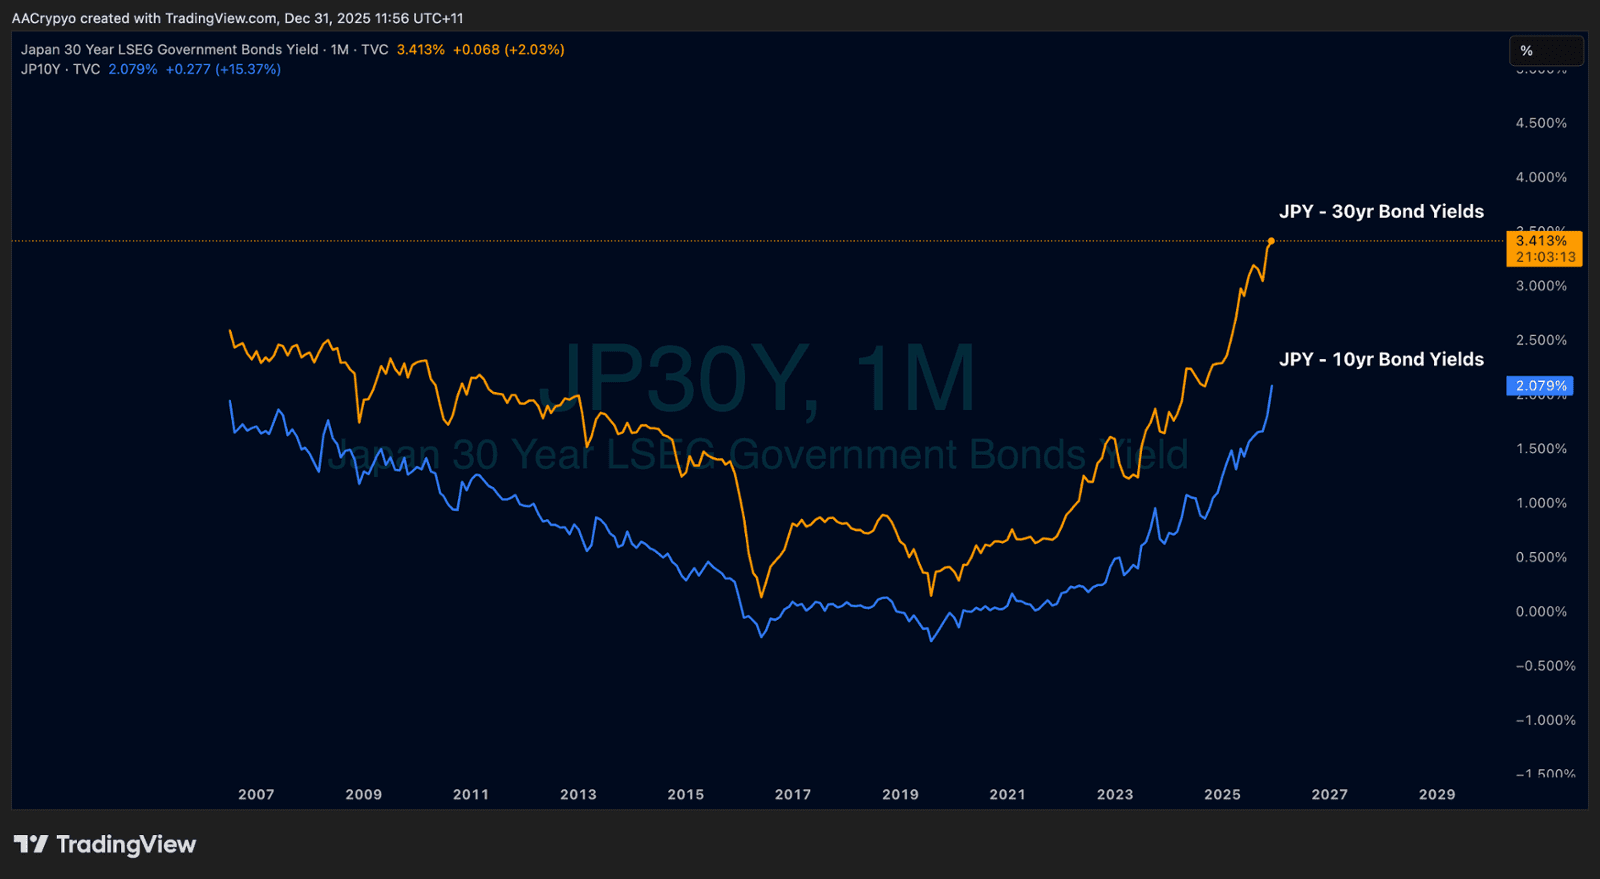Click the 2007 label on time axis
This screenshot has width=1600, height=879.
(x=256, y=794)
